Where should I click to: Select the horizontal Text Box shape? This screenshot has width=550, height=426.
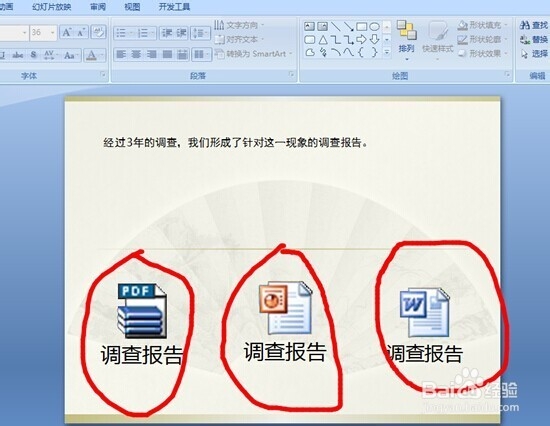coord(309,26)
